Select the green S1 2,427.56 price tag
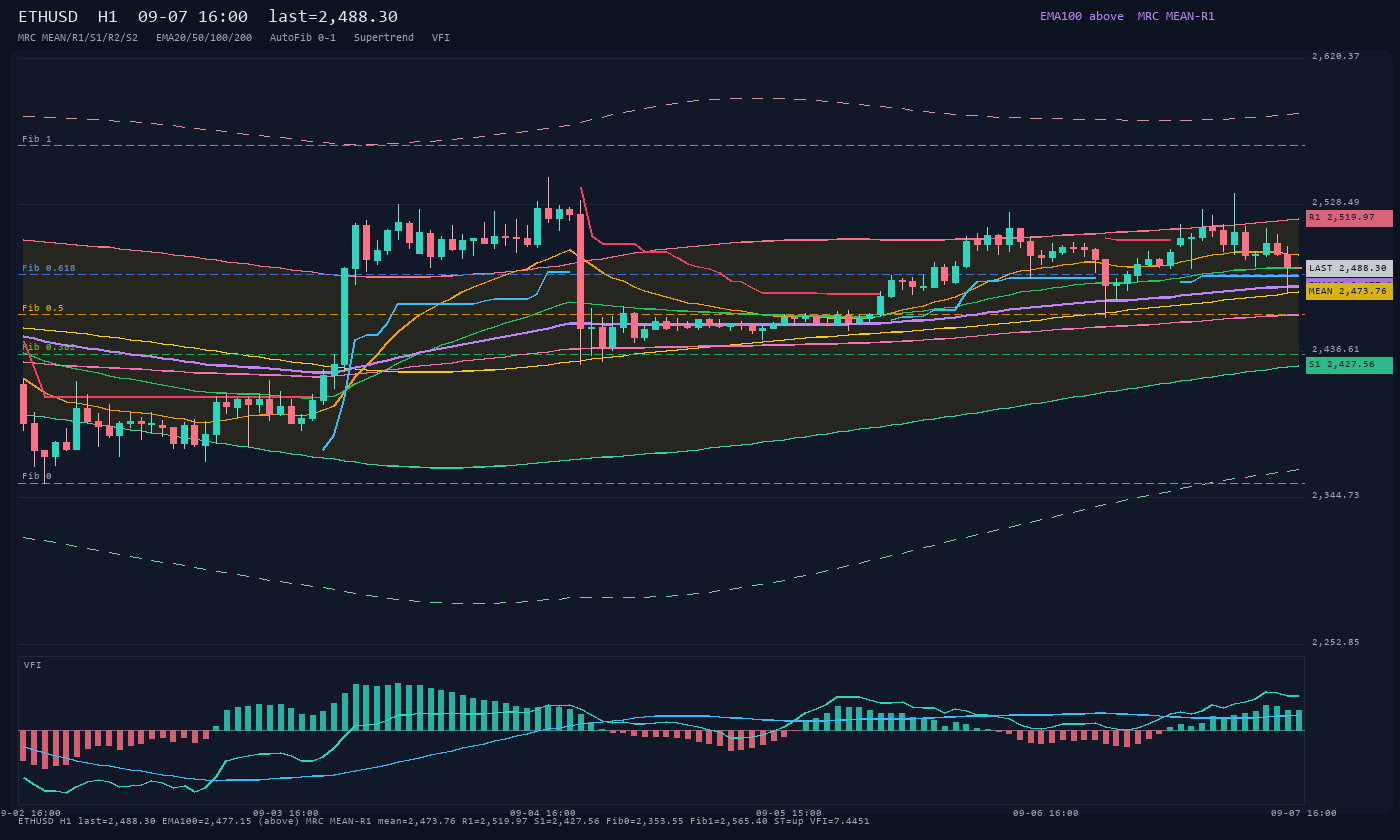1400x840 pixels. coord(1349,365)
